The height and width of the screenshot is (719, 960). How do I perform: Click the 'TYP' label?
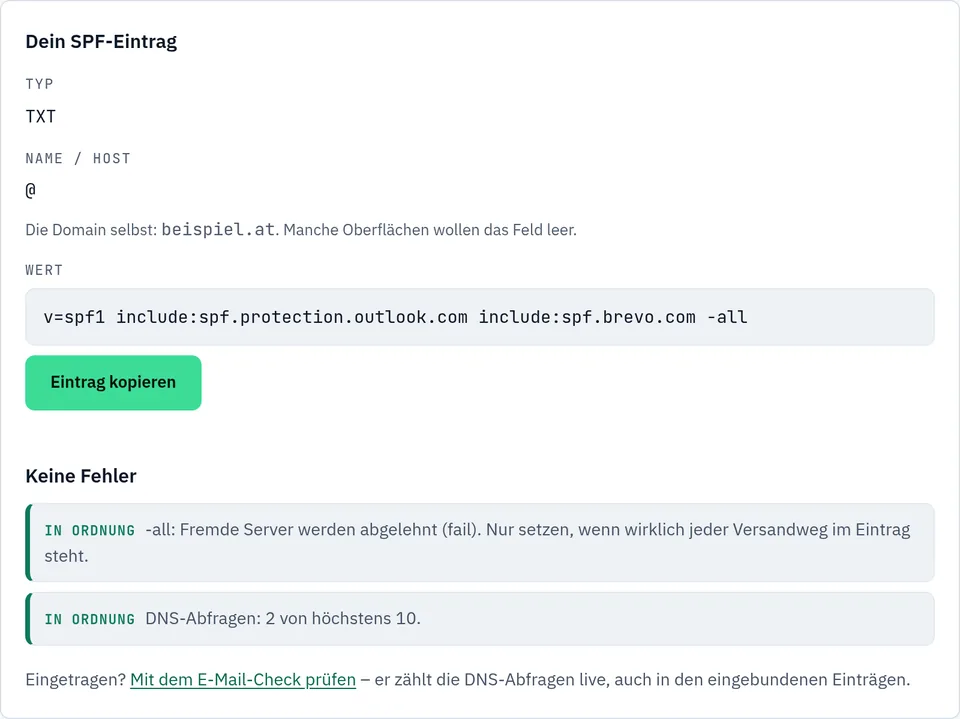pos(39,84)
